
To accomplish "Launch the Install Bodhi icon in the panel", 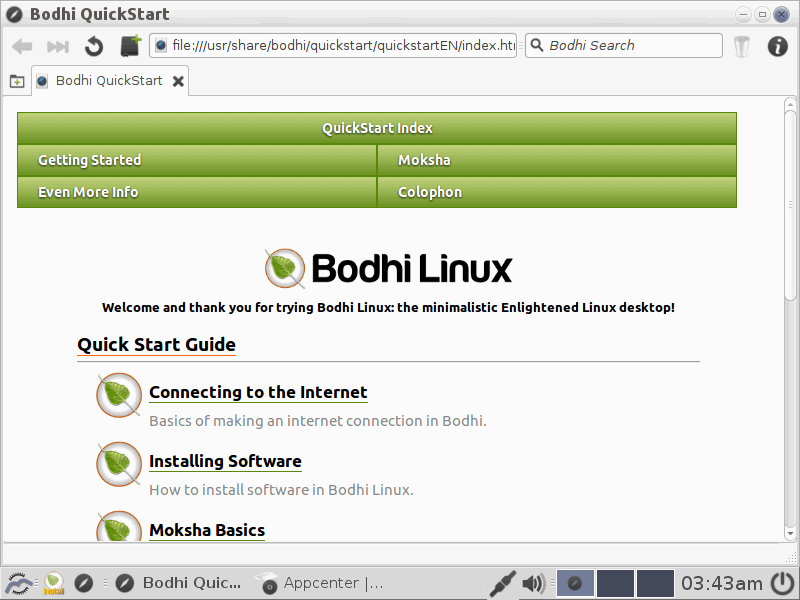I will (54, 583).
